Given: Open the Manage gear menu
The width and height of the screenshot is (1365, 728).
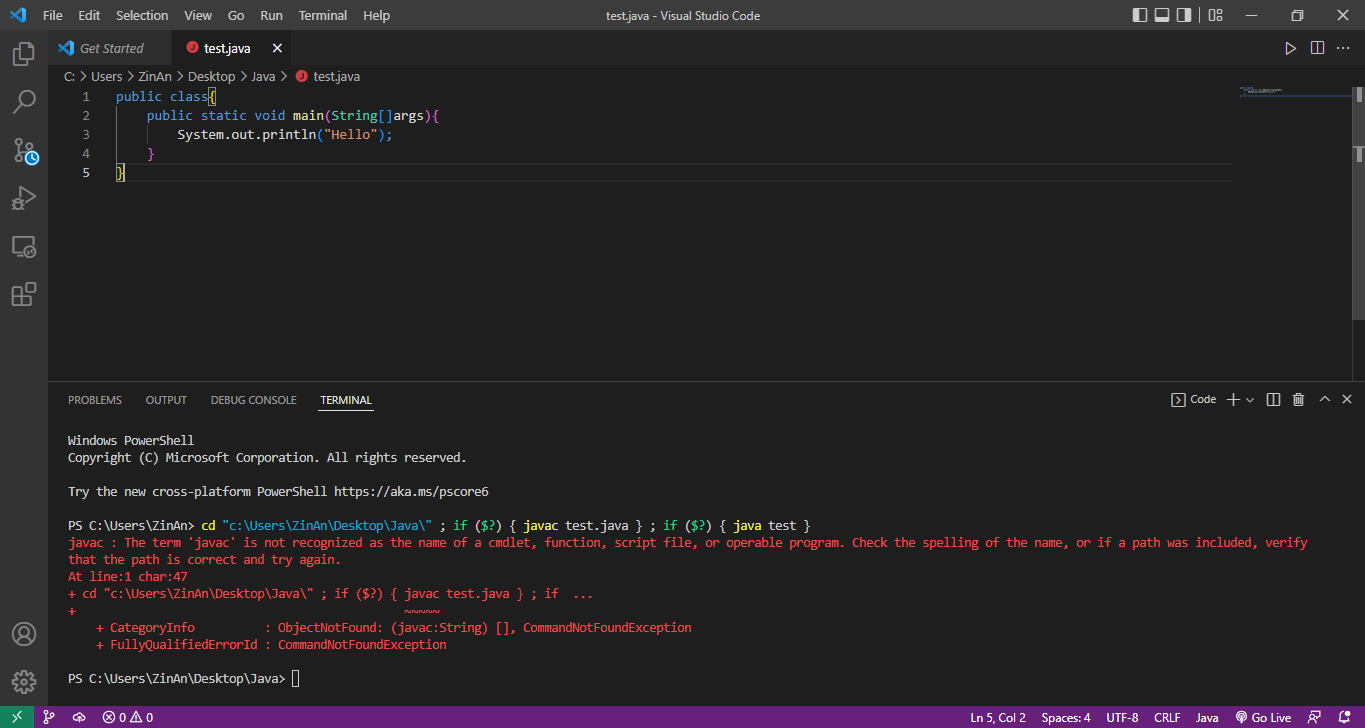Looking at the screenshot, I should 24,682.
